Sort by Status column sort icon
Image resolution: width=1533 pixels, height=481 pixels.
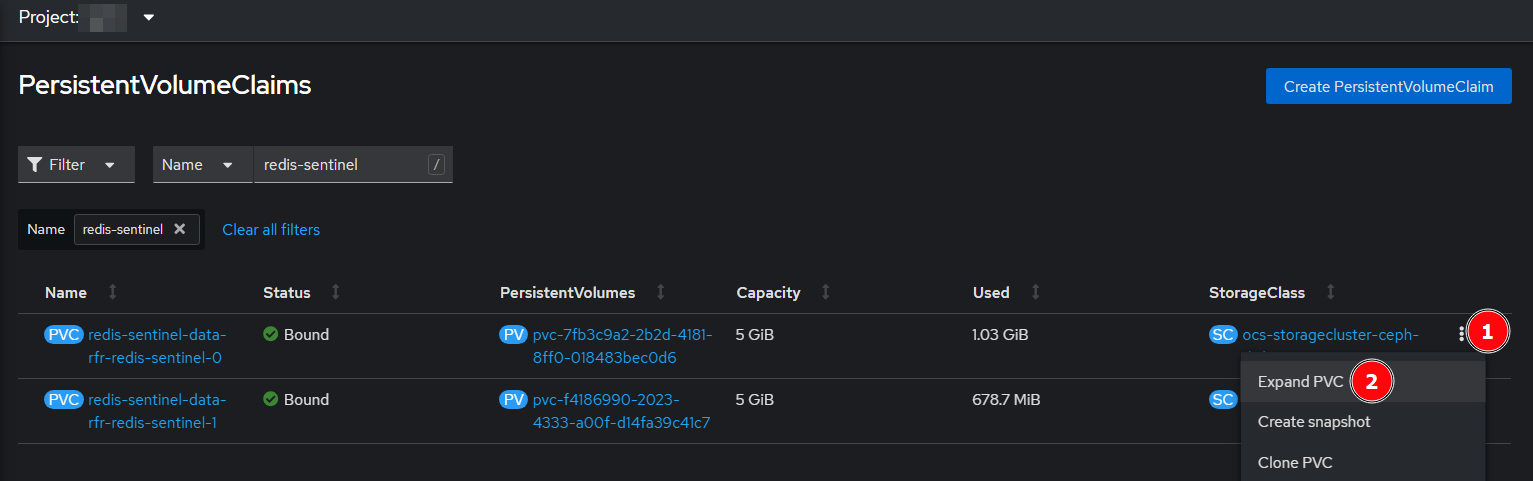coord(335,292)
